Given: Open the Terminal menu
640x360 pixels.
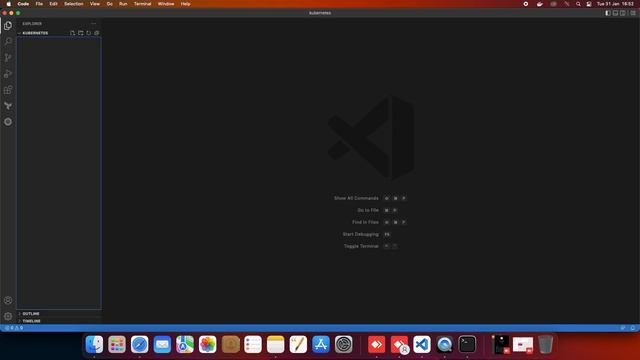Looking at the screenshot, I should coord(142,4).
